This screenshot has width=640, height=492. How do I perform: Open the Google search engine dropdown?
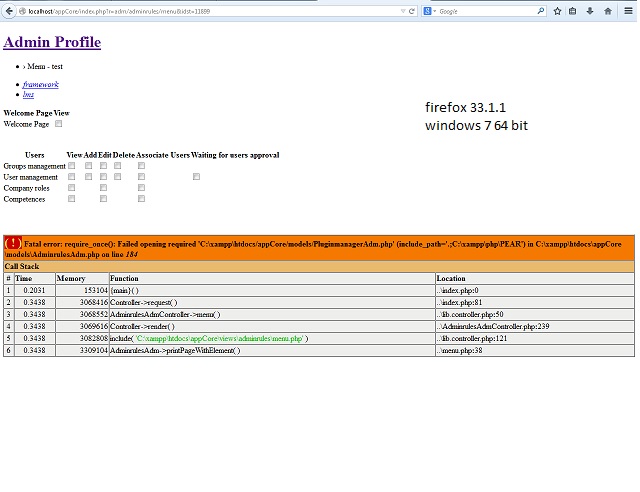point(431,11)
